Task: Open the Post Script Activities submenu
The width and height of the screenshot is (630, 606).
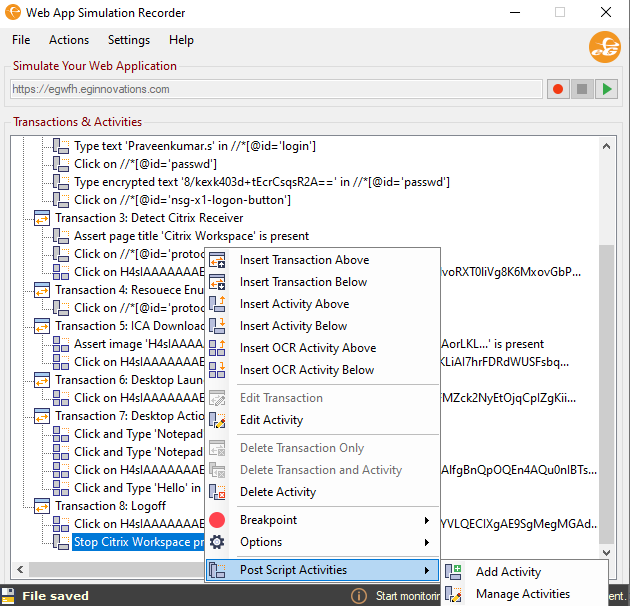Action: click(x=323, y=570)
